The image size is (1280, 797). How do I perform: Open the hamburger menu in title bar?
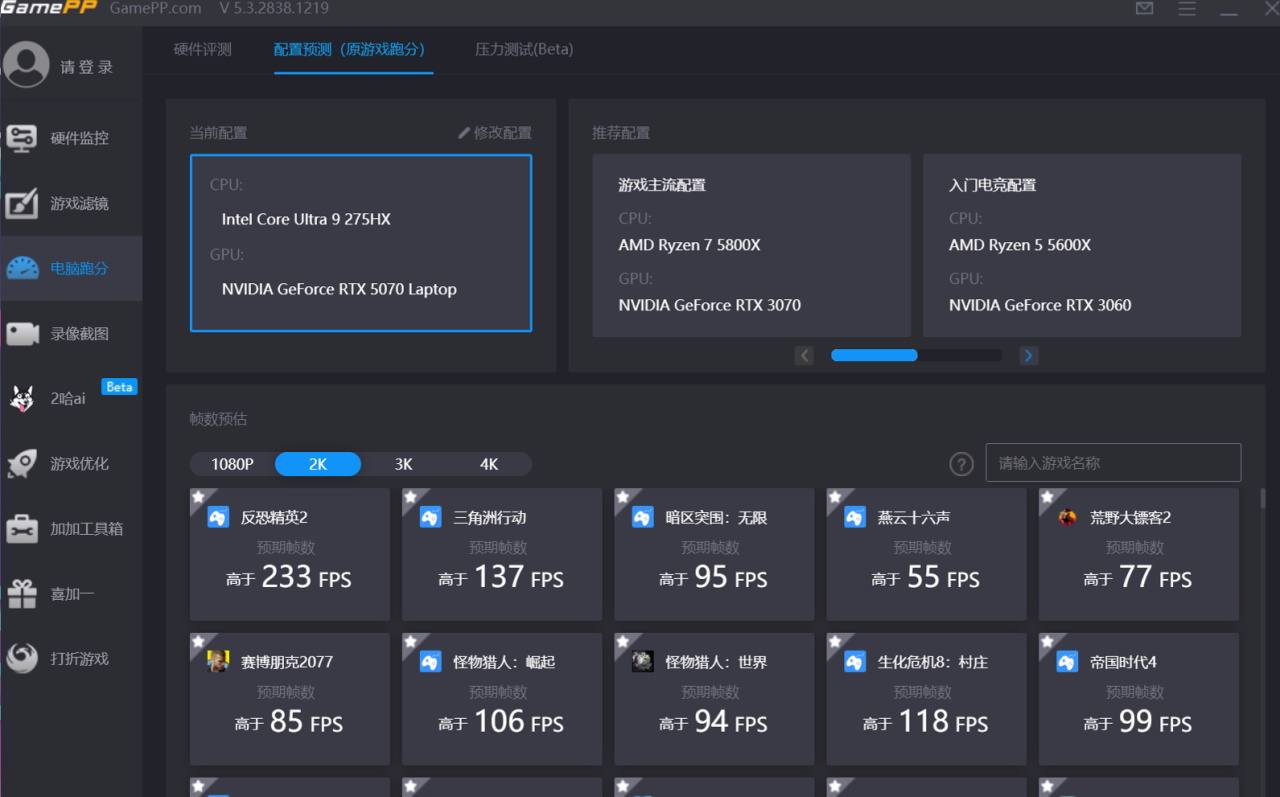[x=1187, y=9]
